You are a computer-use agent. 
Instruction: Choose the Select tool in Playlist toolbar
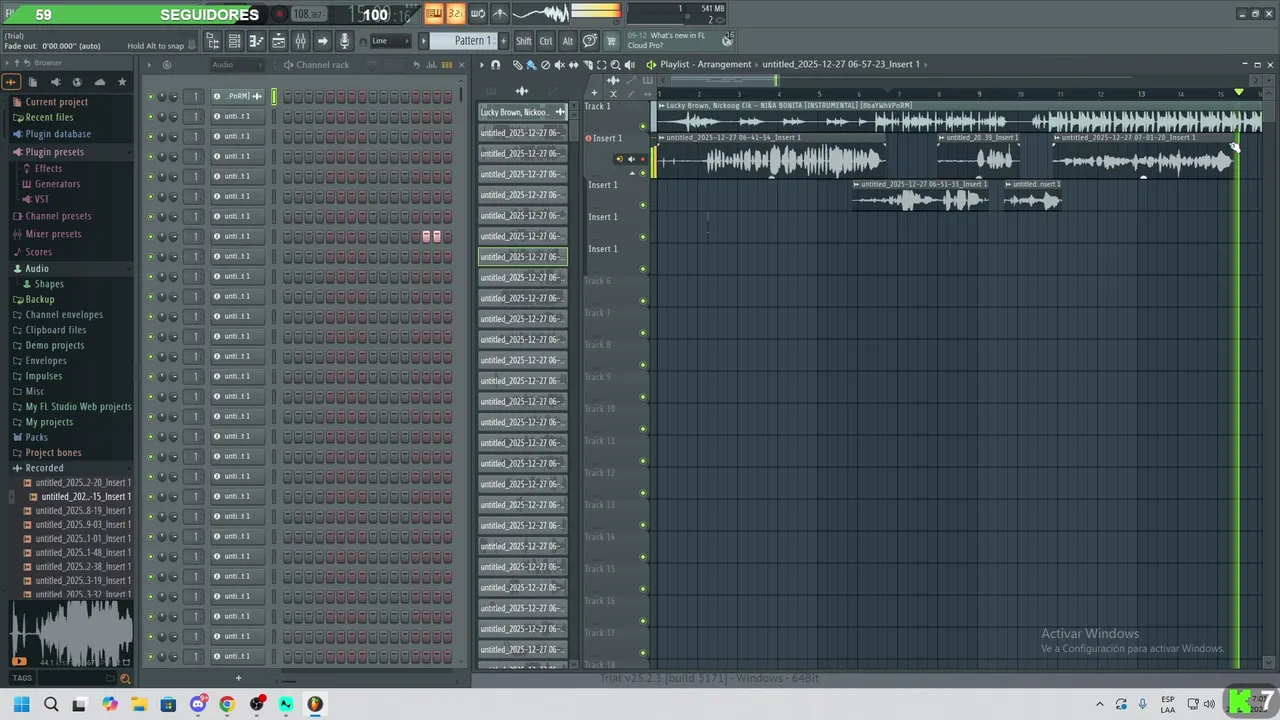click(601, 65)
